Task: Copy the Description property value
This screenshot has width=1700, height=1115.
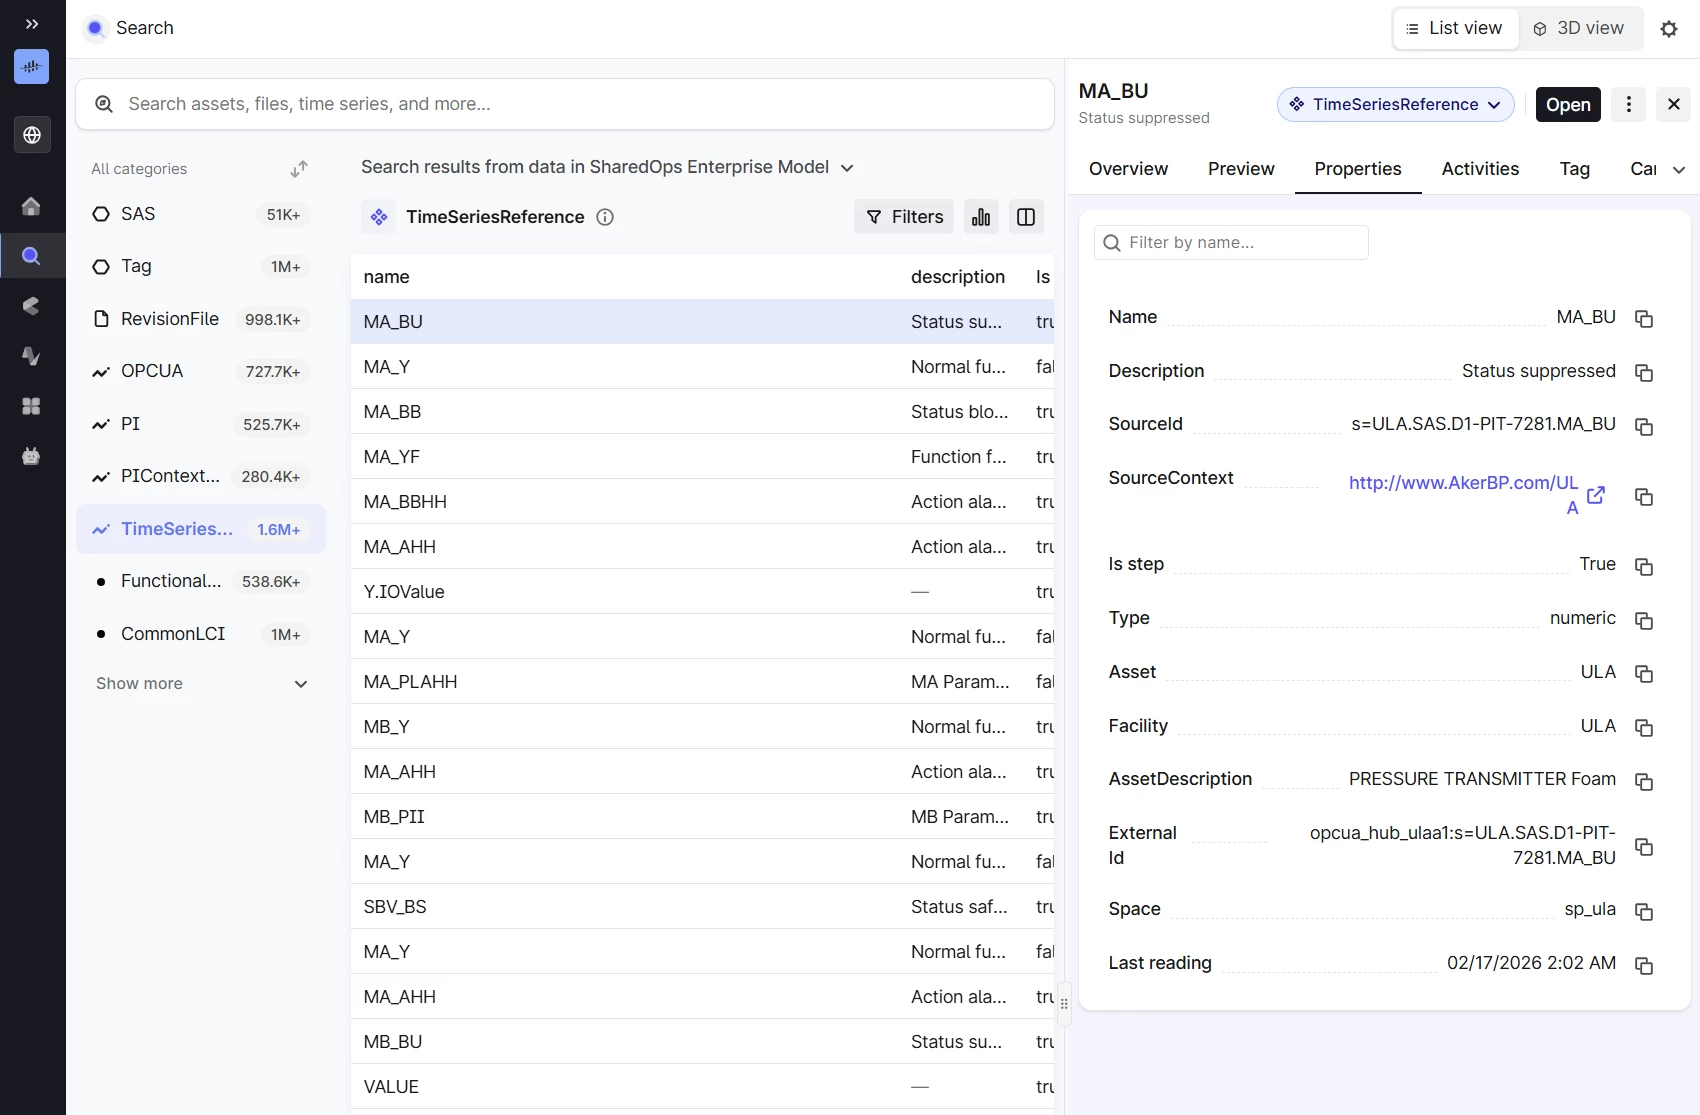Action: point(1643,373)
